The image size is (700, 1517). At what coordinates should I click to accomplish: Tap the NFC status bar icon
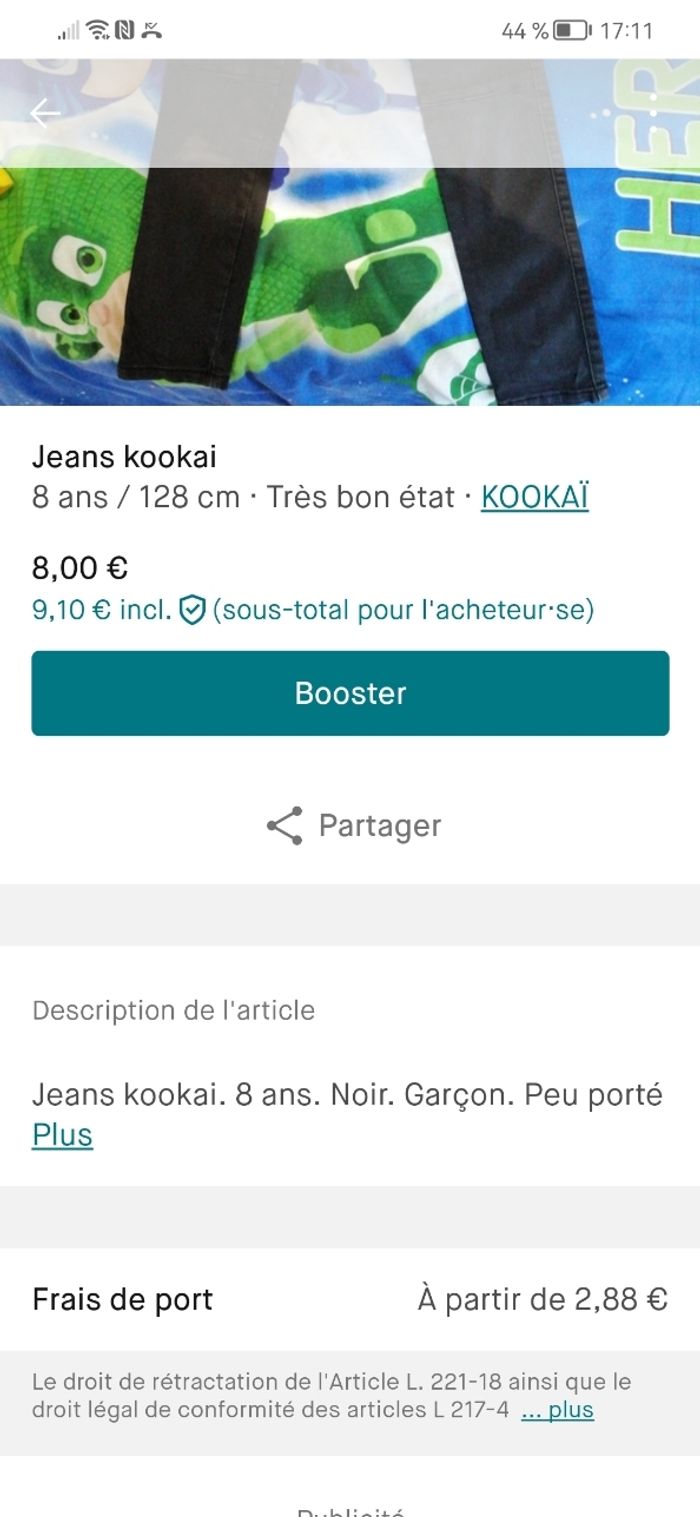(x=125, y=30)
